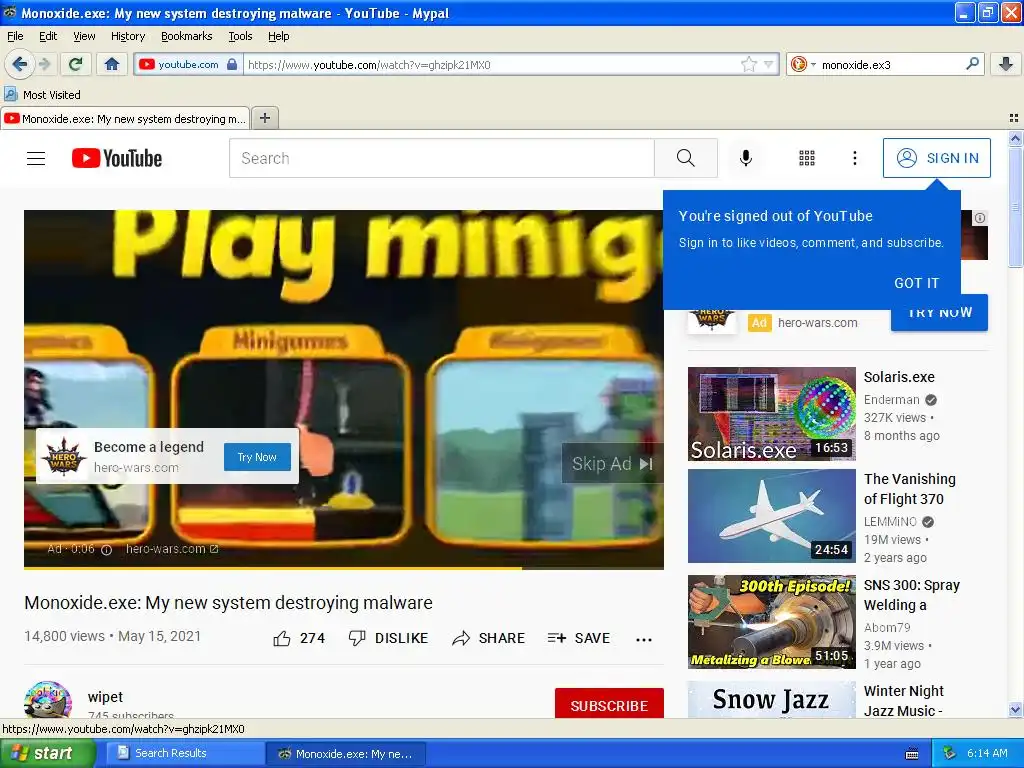Dismiss the popup with GOT IT
This screenshot has width=1024, height=768.
coord(916,283)
